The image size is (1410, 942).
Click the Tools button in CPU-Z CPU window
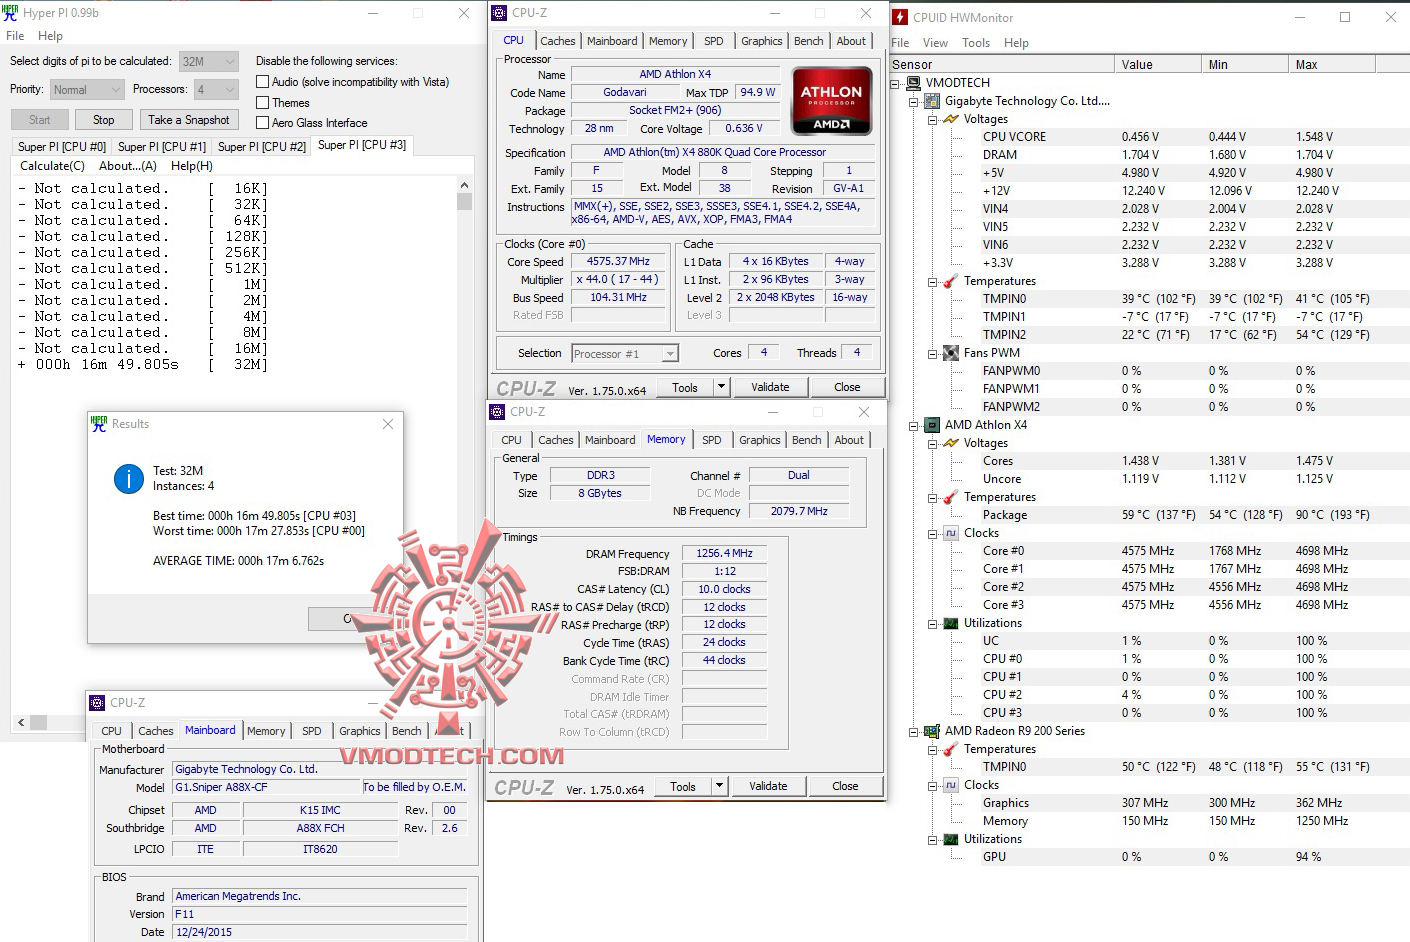coord(685,387)
